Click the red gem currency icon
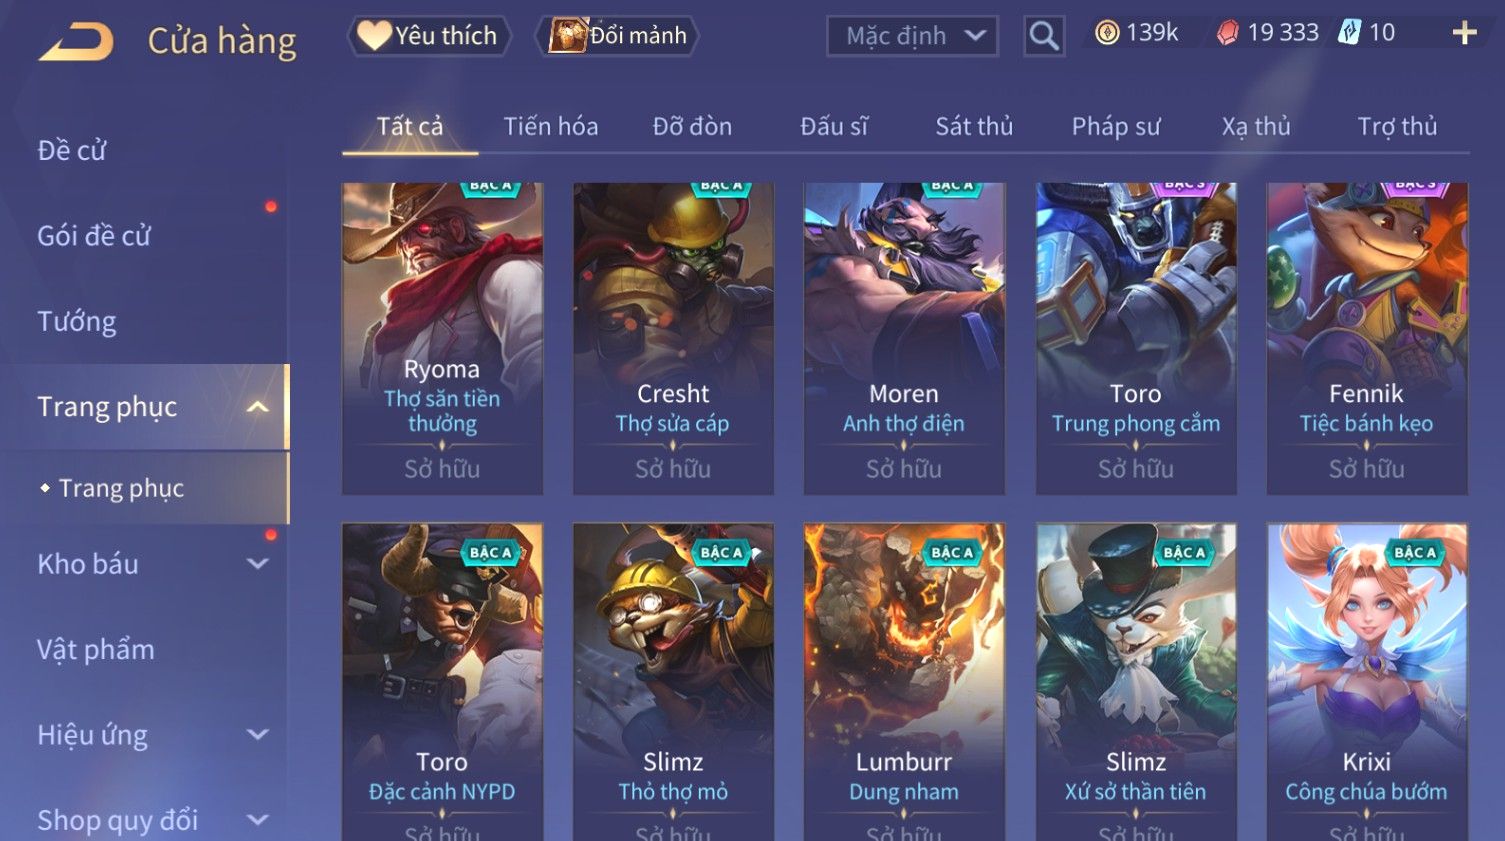The width and height of the screenshot is (1505, 841). coord(1227,33)
